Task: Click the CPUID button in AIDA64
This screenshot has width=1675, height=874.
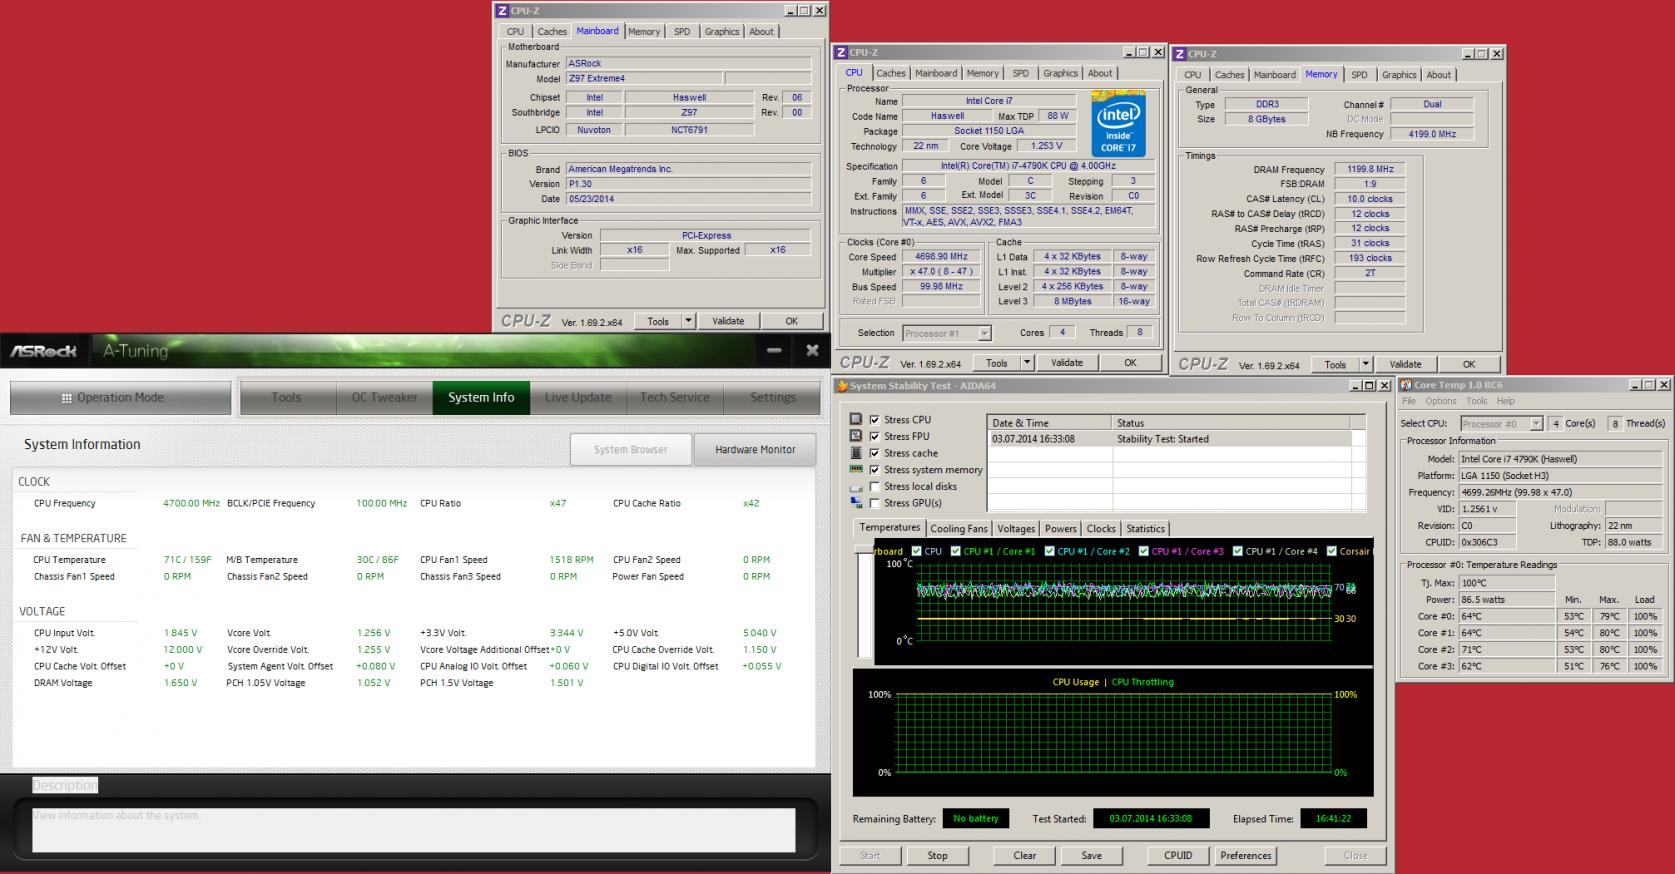Action: tap(1178, 856)
